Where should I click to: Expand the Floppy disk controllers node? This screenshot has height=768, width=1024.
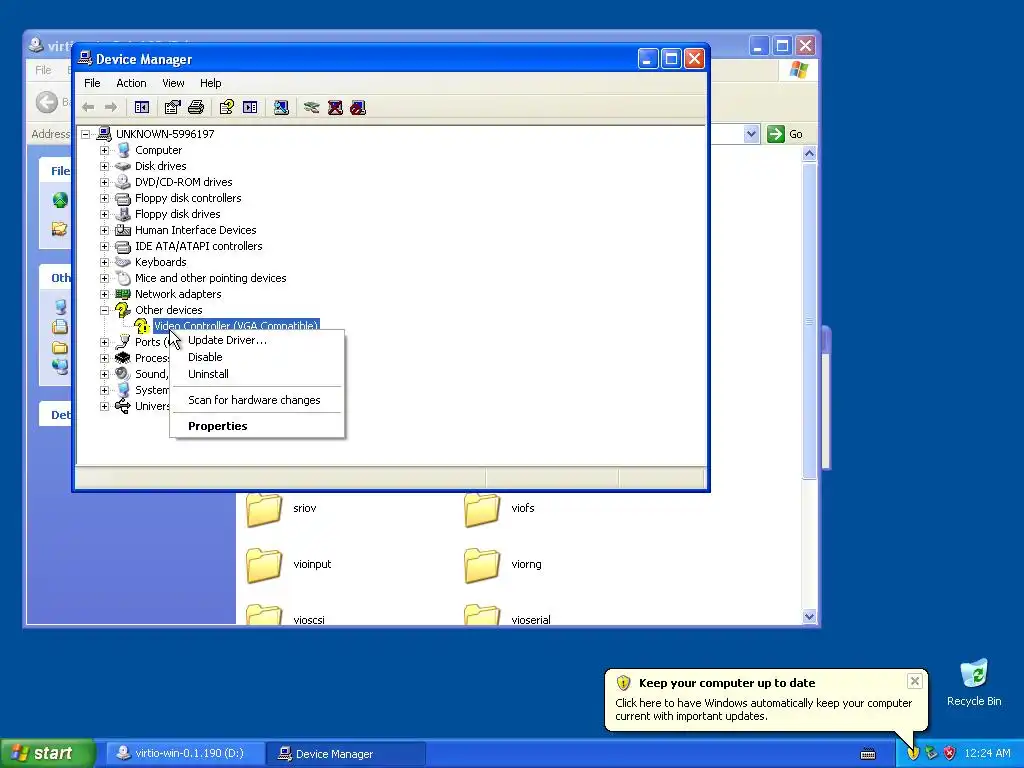click(x=104, y=198)
